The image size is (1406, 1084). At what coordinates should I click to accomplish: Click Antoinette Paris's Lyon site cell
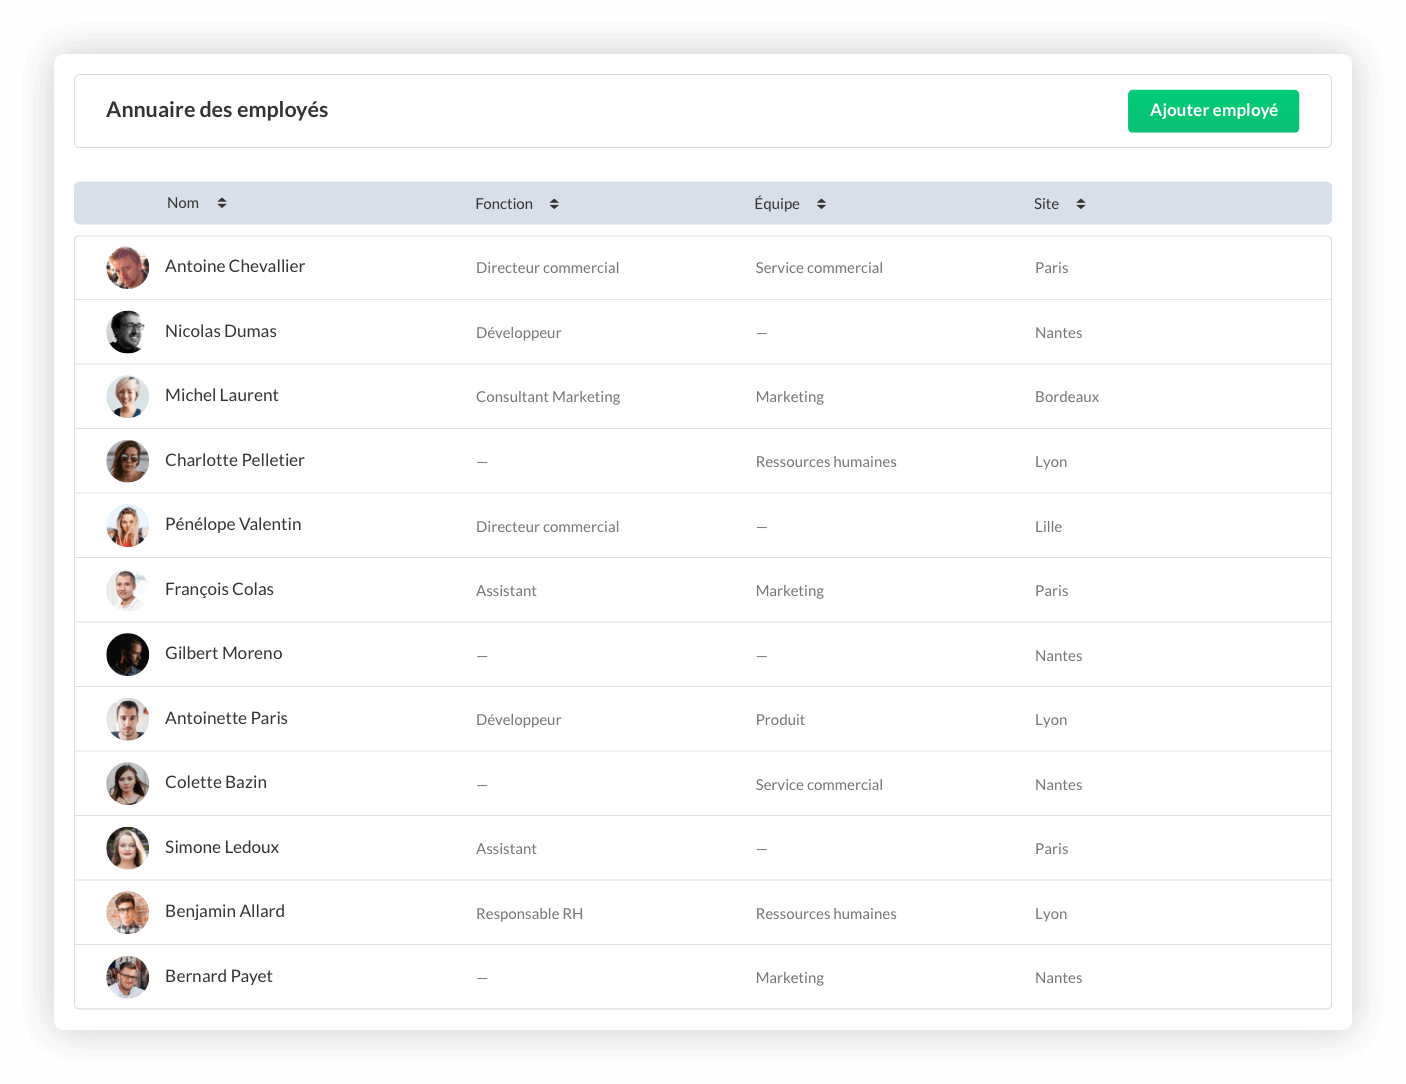tap(1051, 720)
